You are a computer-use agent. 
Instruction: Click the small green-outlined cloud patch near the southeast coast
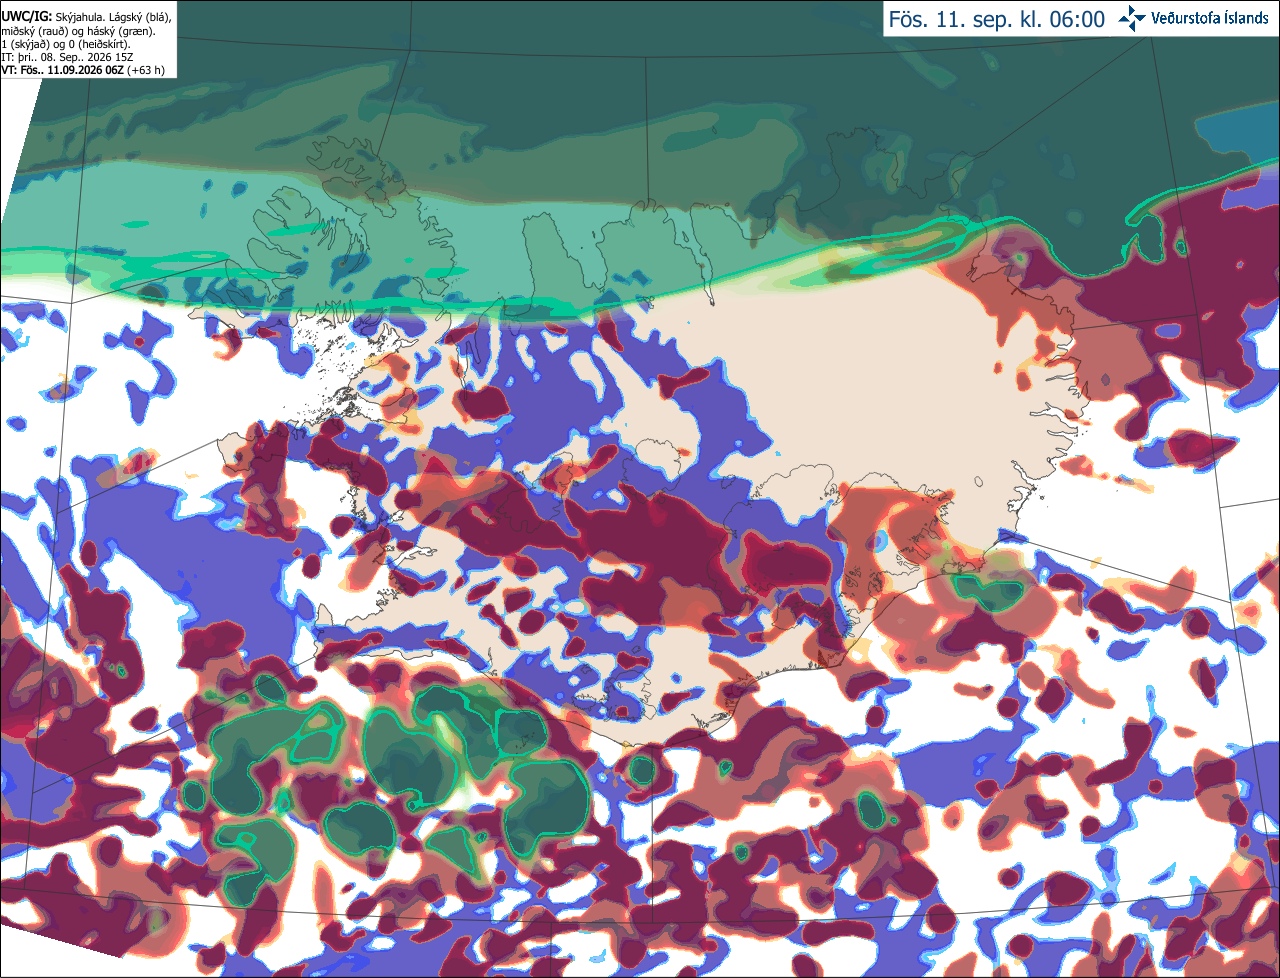[987, 591]
